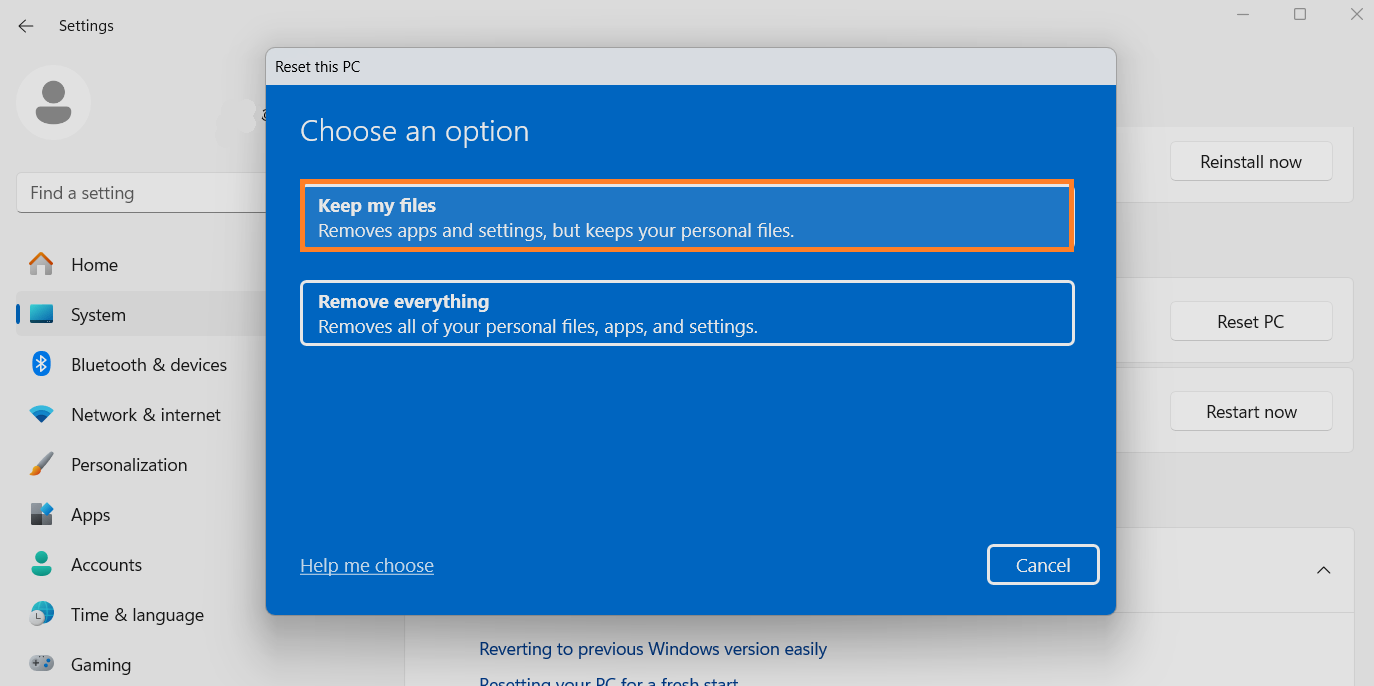Click the Time & language globe icon

tap(41, 614)
